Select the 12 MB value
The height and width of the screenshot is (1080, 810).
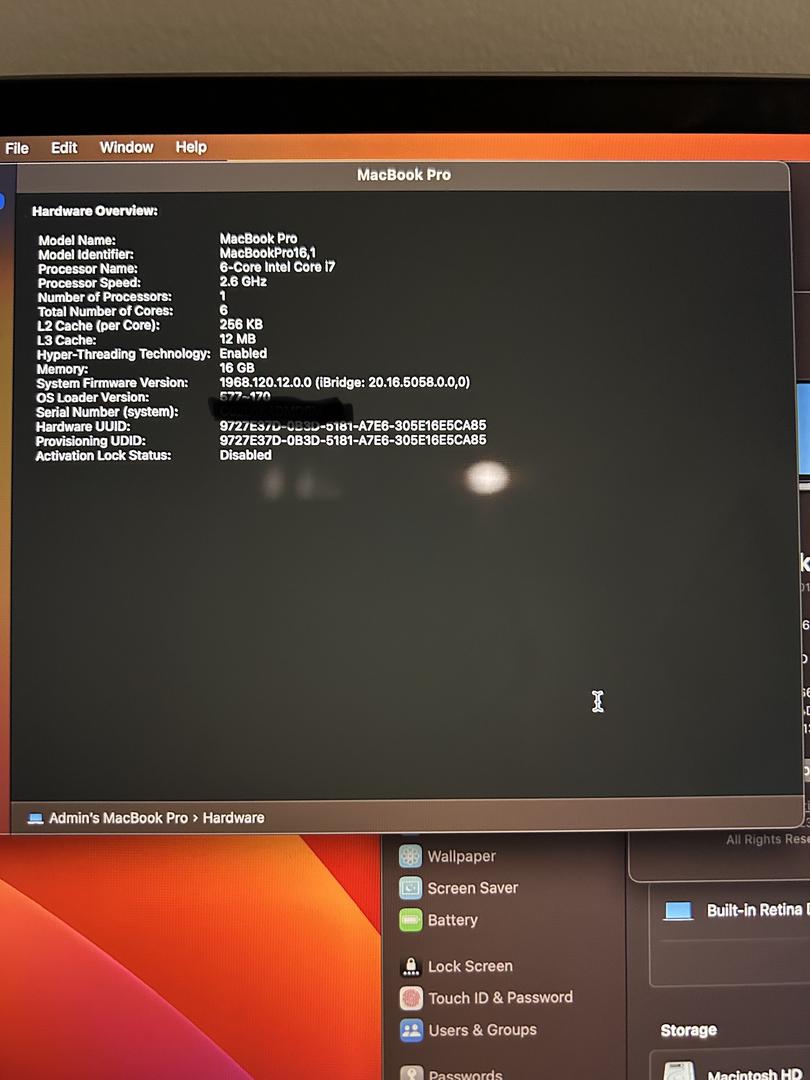point(238,339)
